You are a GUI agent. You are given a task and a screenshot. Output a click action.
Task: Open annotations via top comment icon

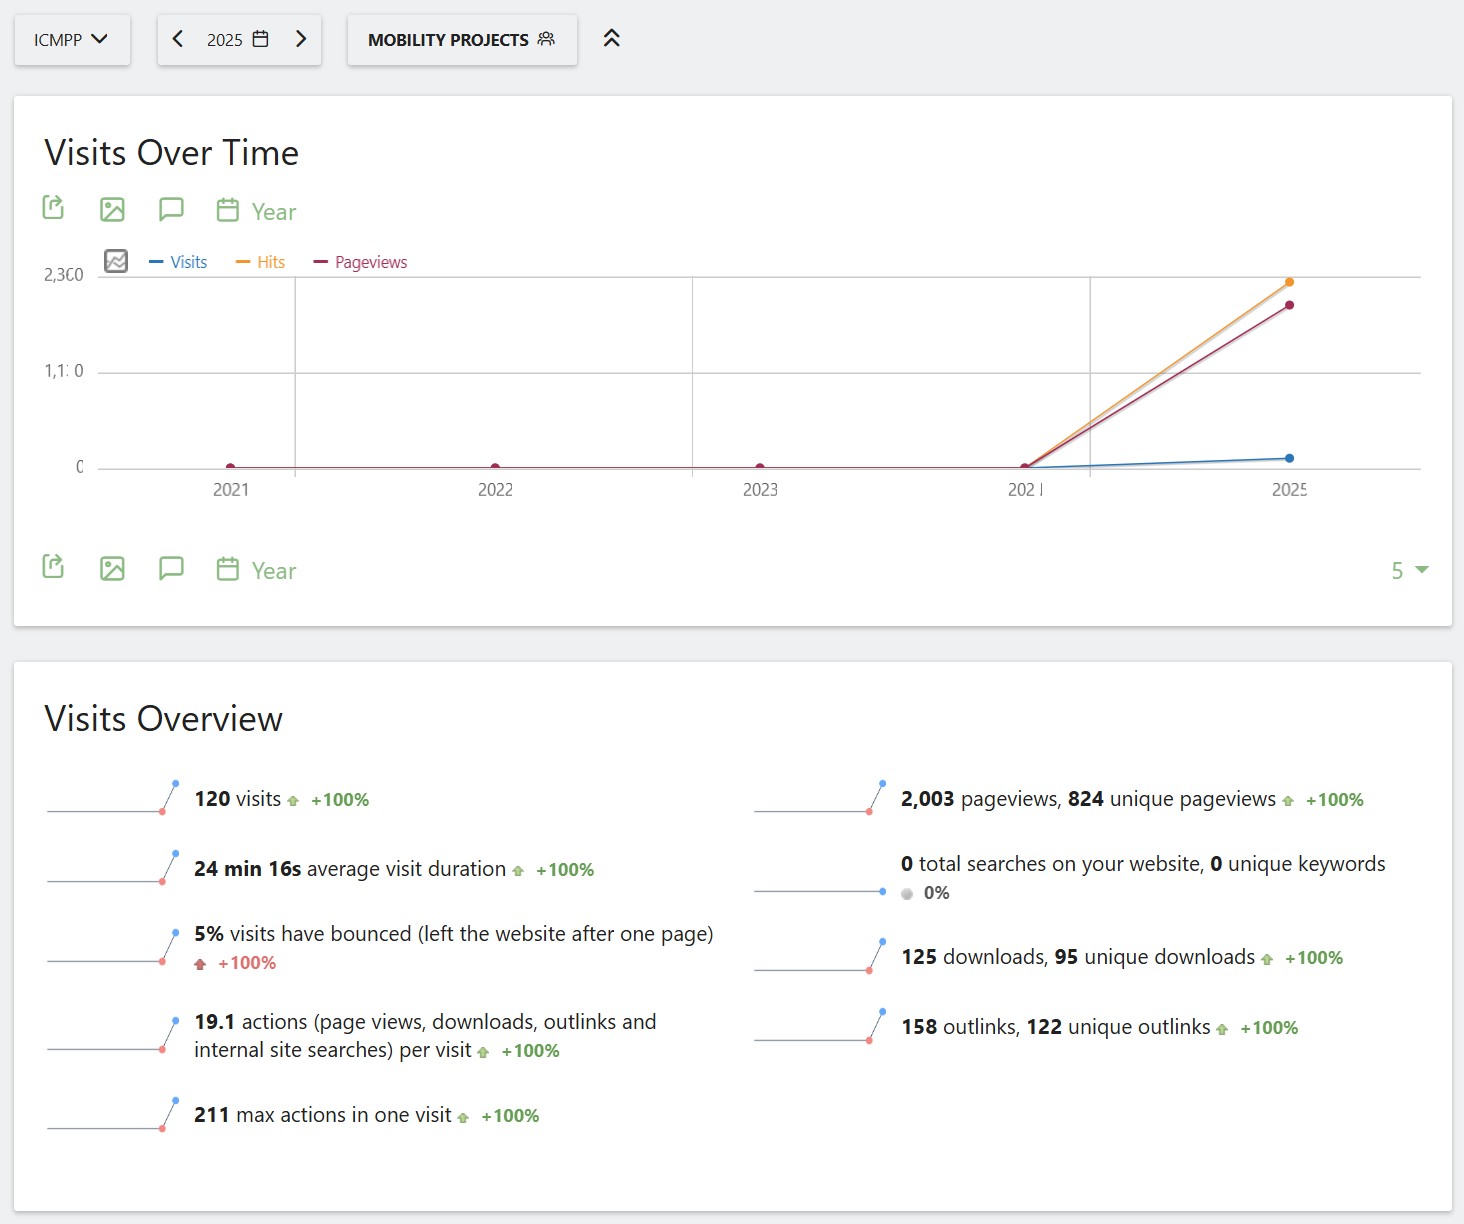click(x=171, y=209)
